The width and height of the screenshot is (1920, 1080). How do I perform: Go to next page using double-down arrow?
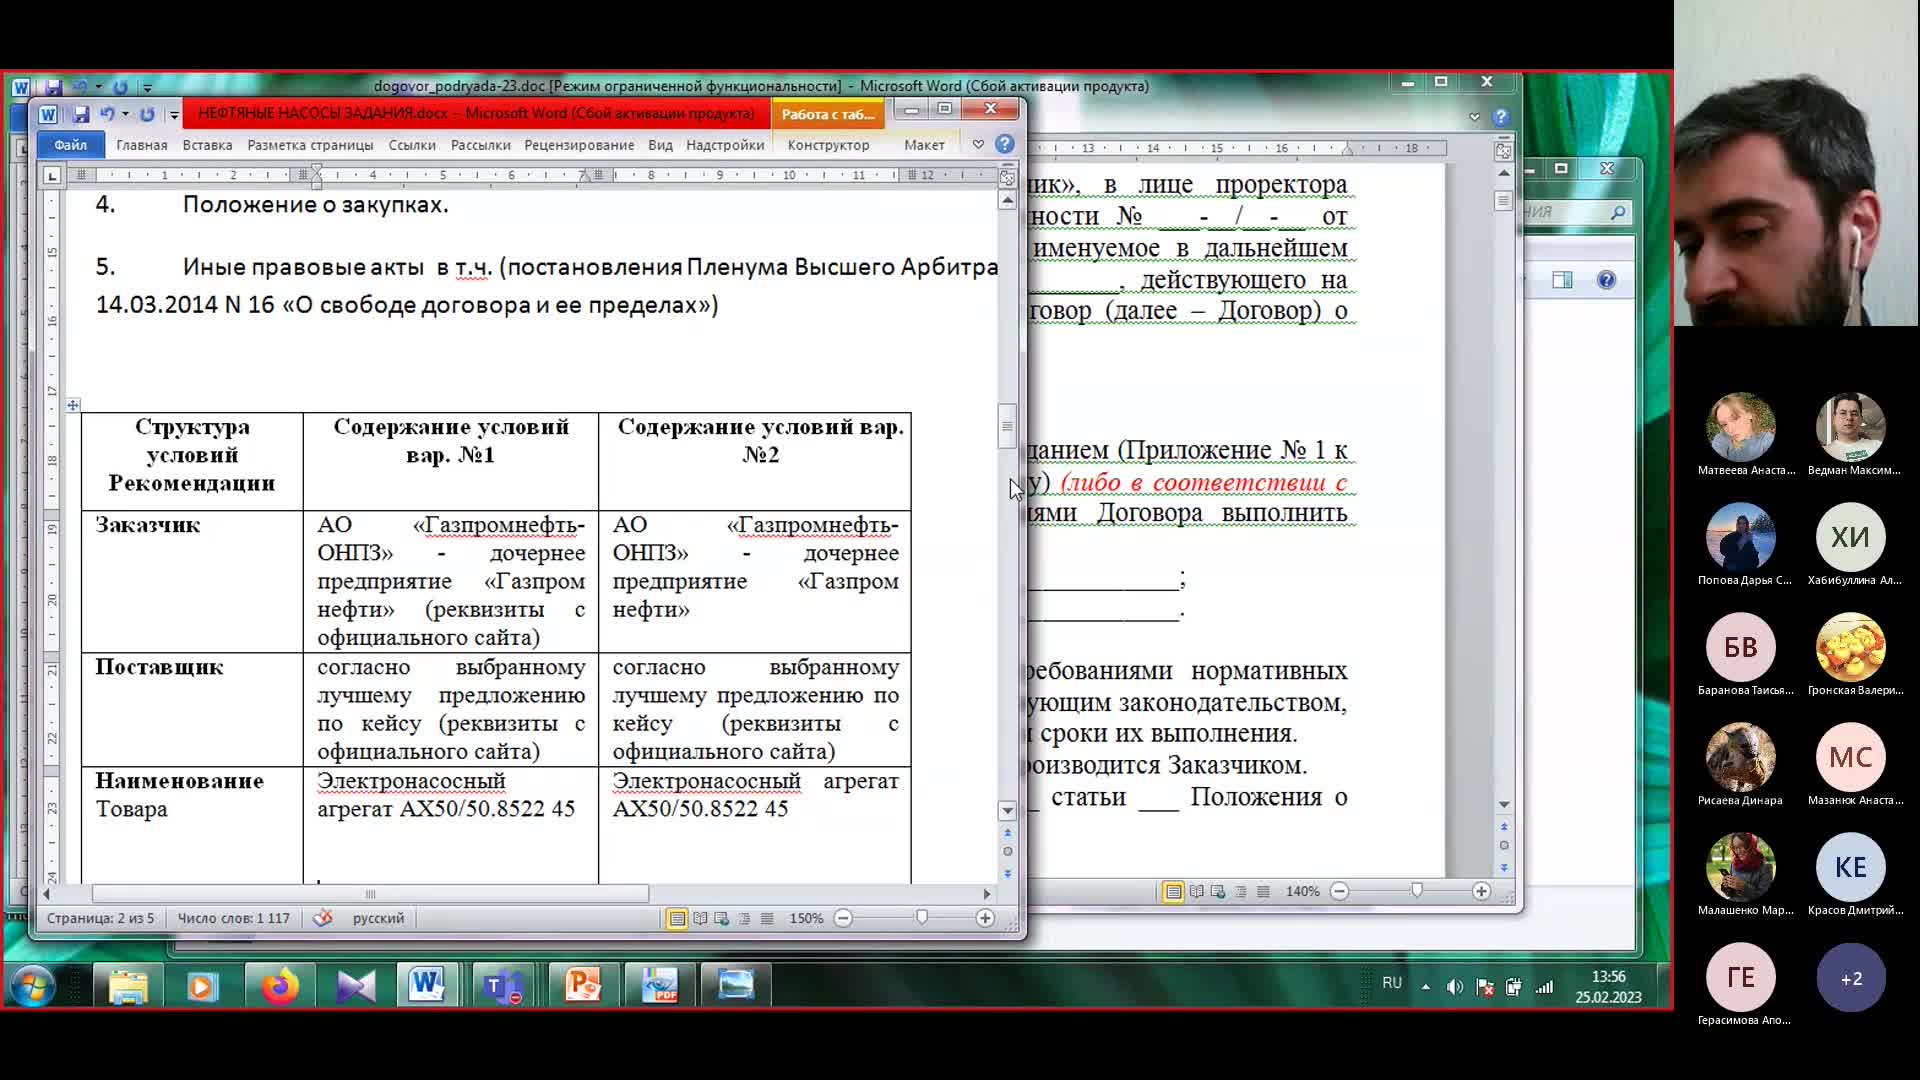click(1007, 873)
